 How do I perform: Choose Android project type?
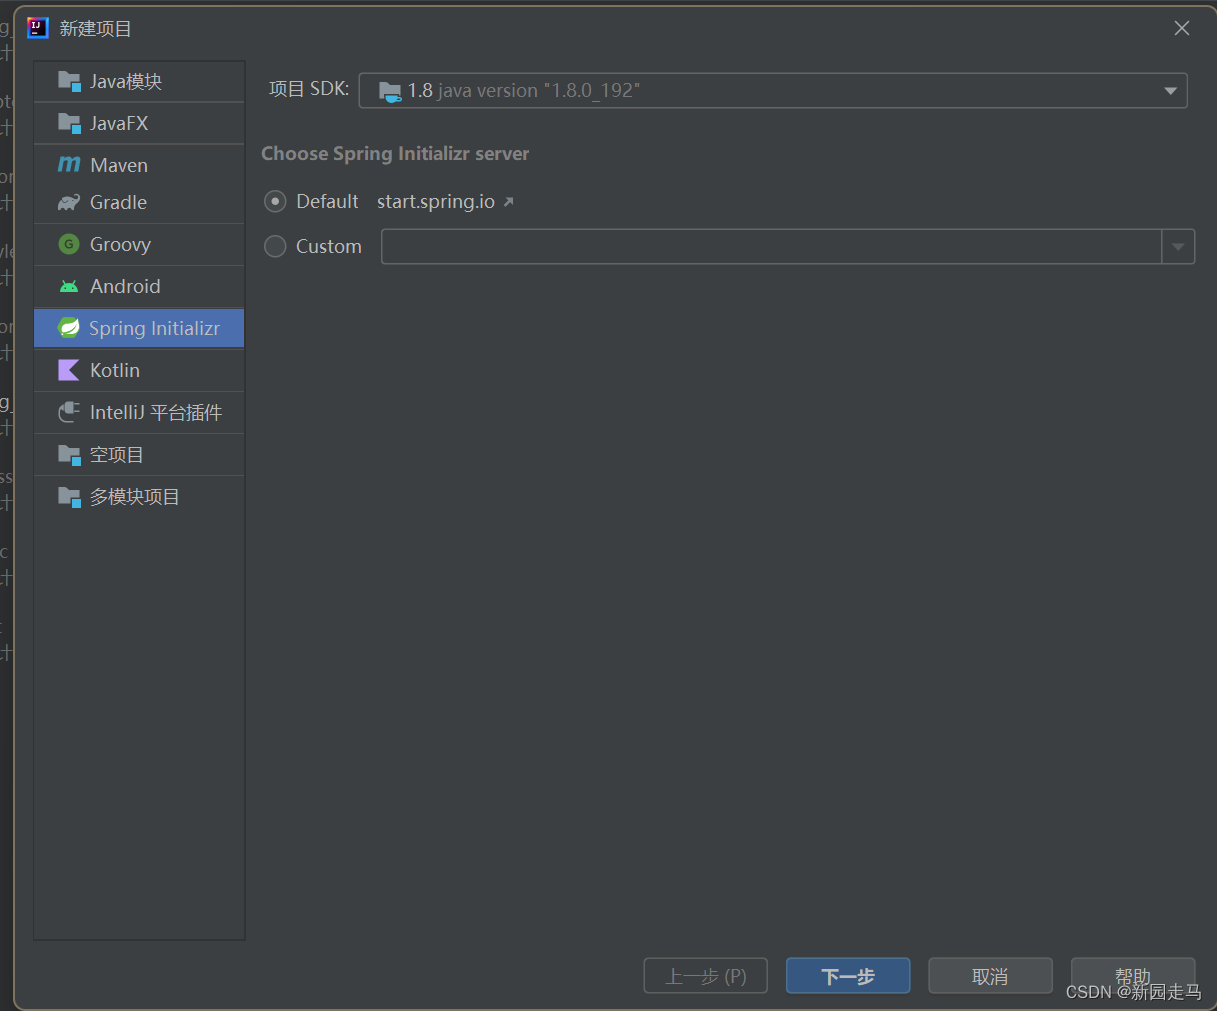pyautogui.click(x=139, y=286)
